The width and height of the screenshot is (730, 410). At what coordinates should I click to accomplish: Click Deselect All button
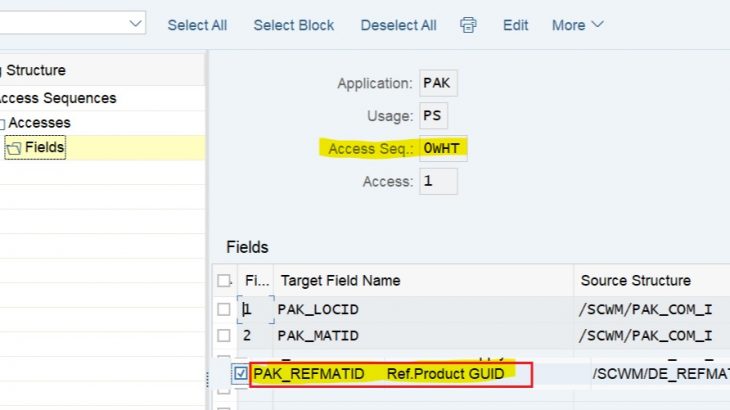point(398,25)
